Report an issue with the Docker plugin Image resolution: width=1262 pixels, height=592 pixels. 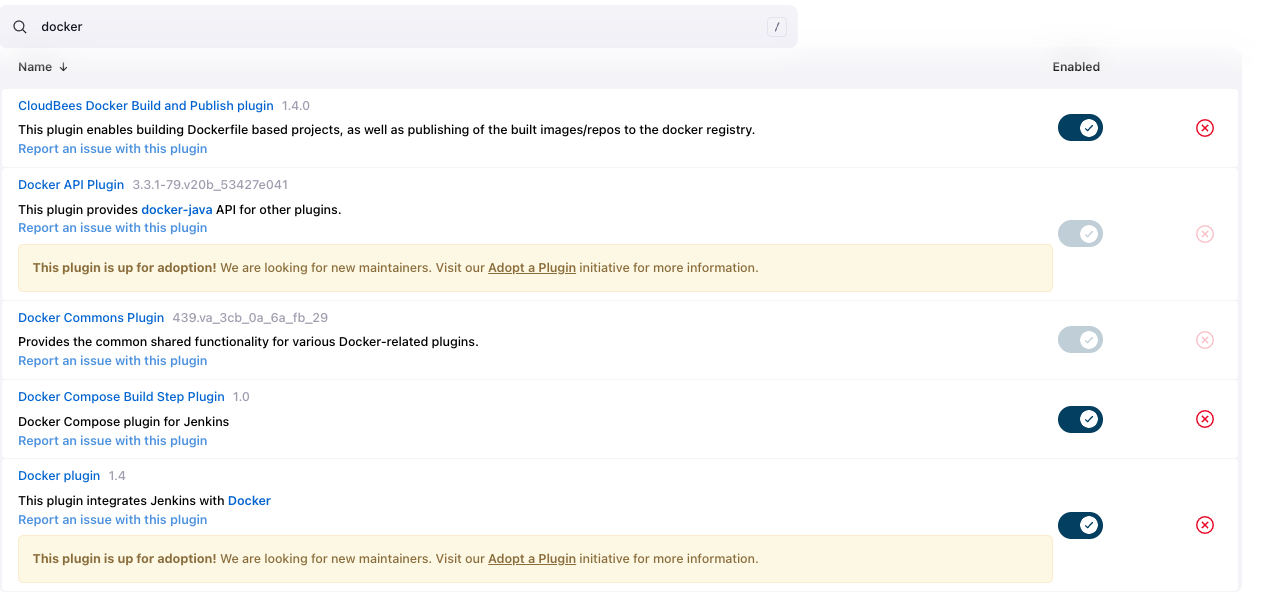tap(113, 520)
